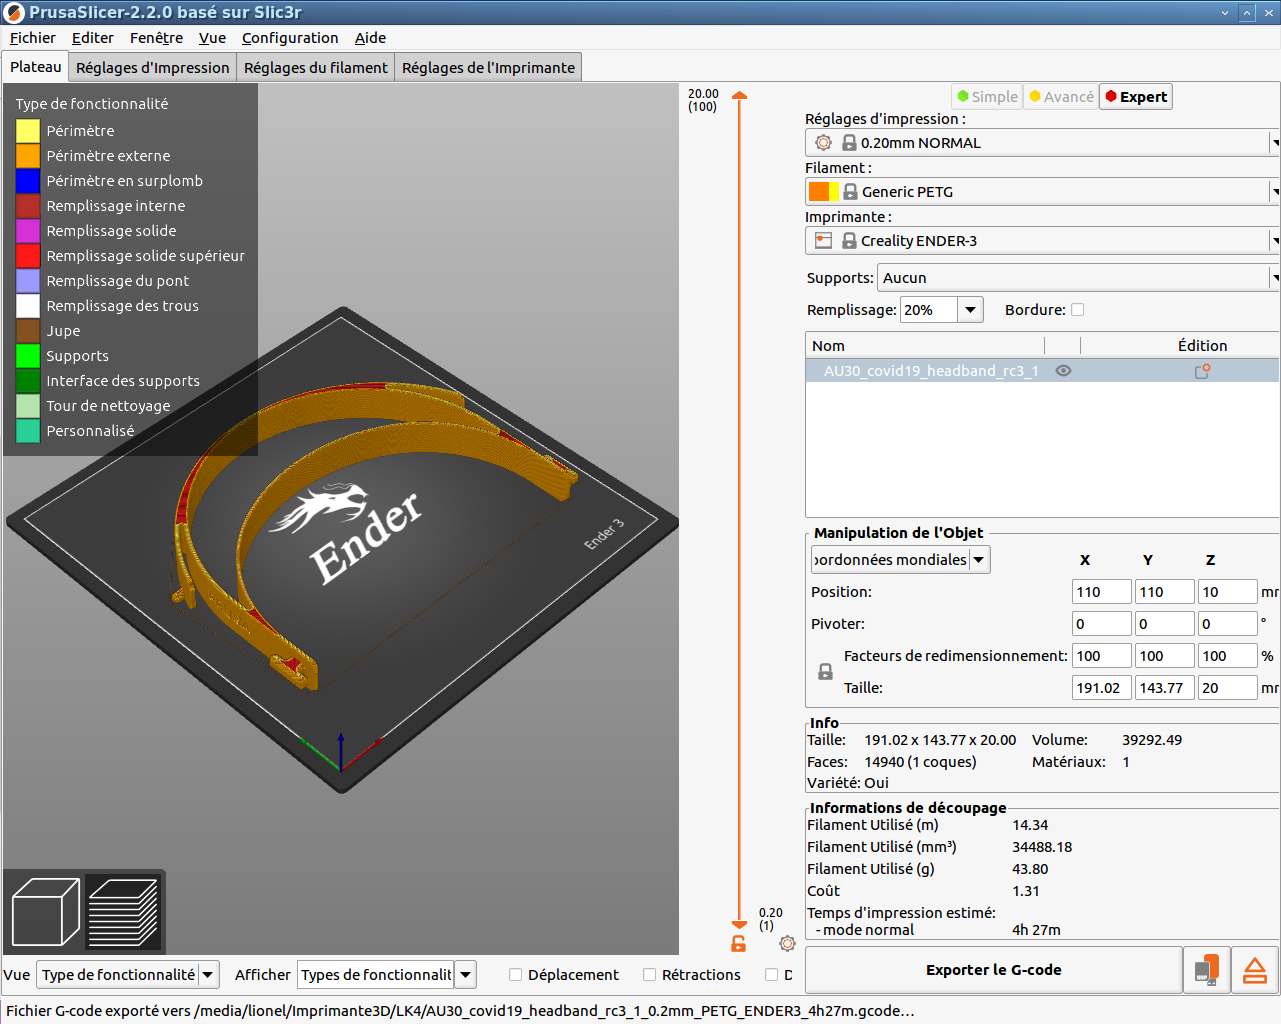Click the orange filament color swatch

pyautogui.click(x=819, y=192)
